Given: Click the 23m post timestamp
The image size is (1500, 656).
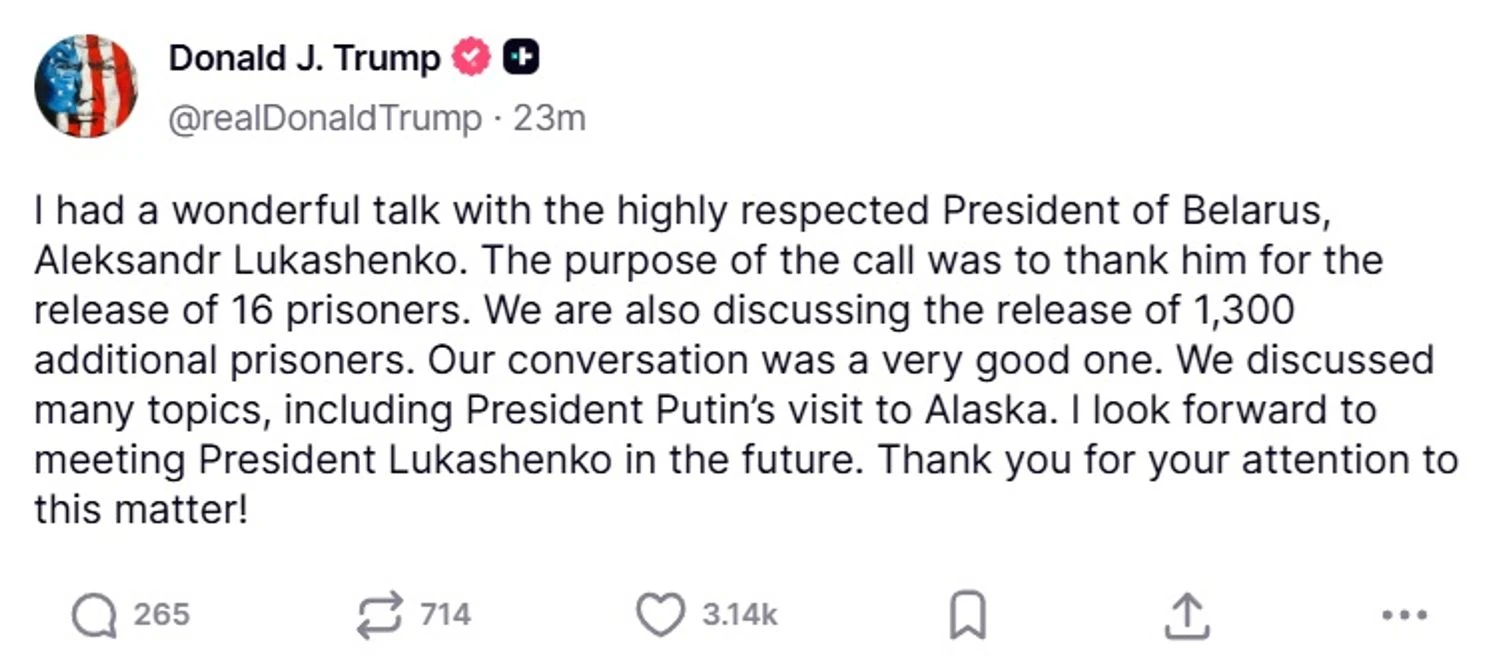Looking at the screenshot, I should click(x=549, y=119).
